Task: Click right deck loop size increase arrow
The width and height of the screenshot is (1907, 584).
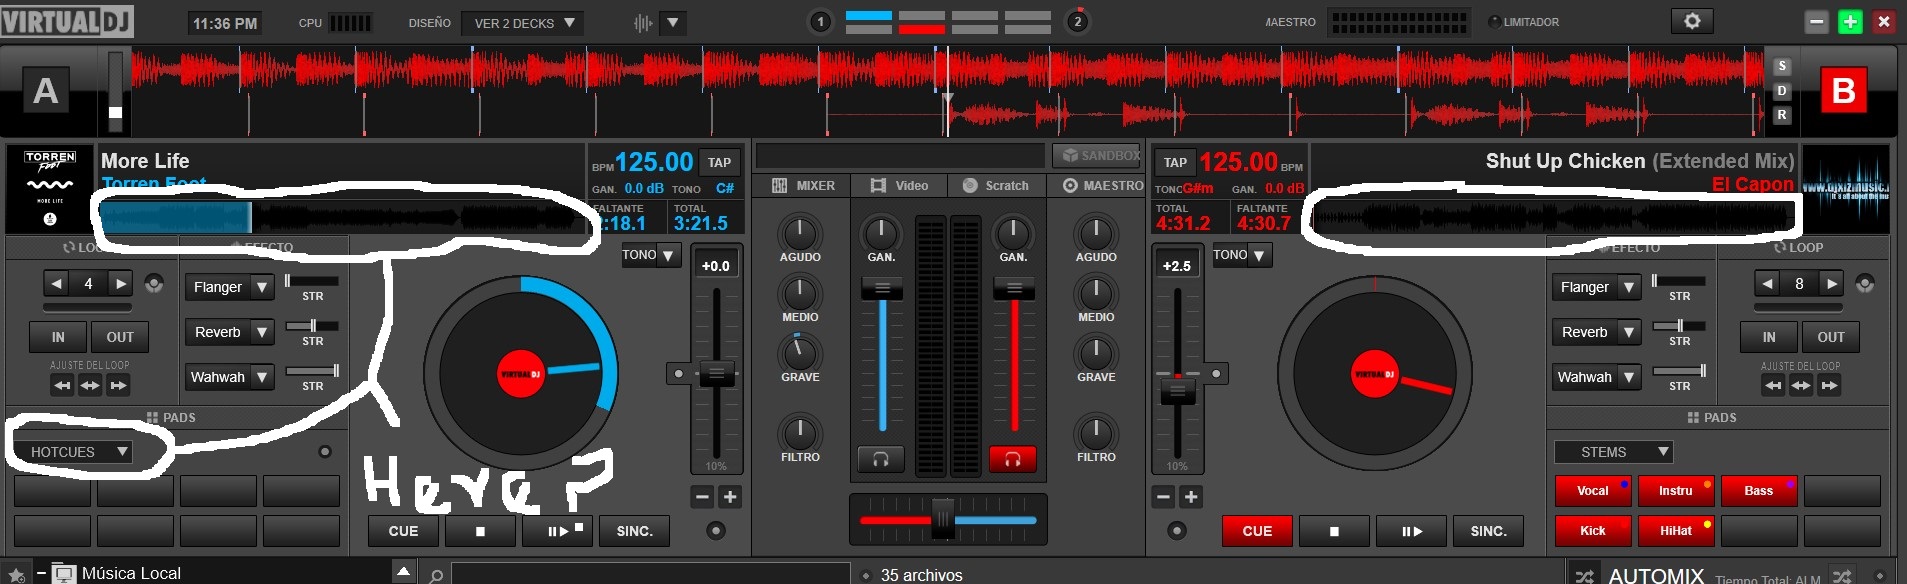Action: [1831, 284]
